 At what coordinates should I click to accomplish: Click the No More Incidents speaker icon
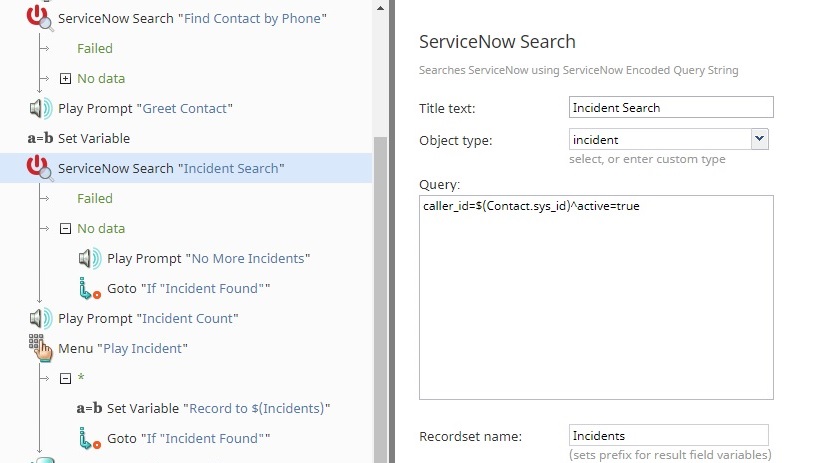pos(90,259)
